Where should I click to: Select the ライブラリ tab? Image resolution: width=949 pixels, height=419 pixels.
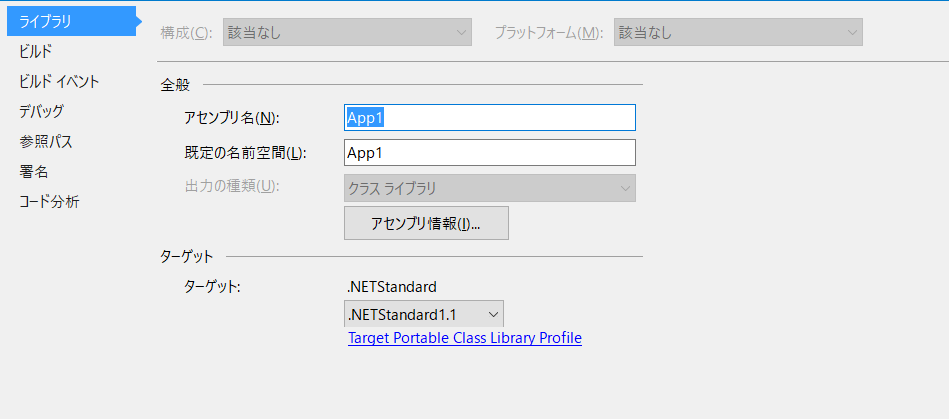tap(71, 22)
